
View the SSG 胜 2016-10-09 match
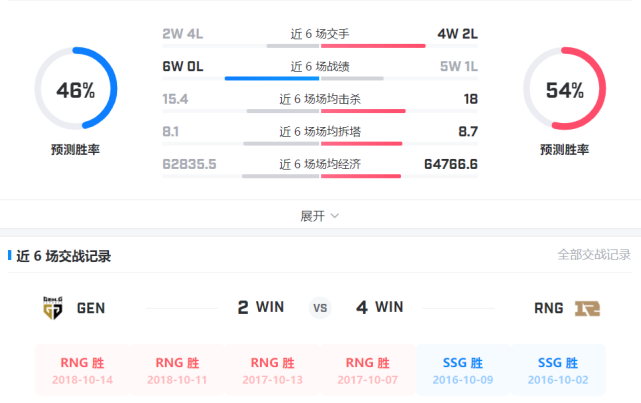(463, 371)
